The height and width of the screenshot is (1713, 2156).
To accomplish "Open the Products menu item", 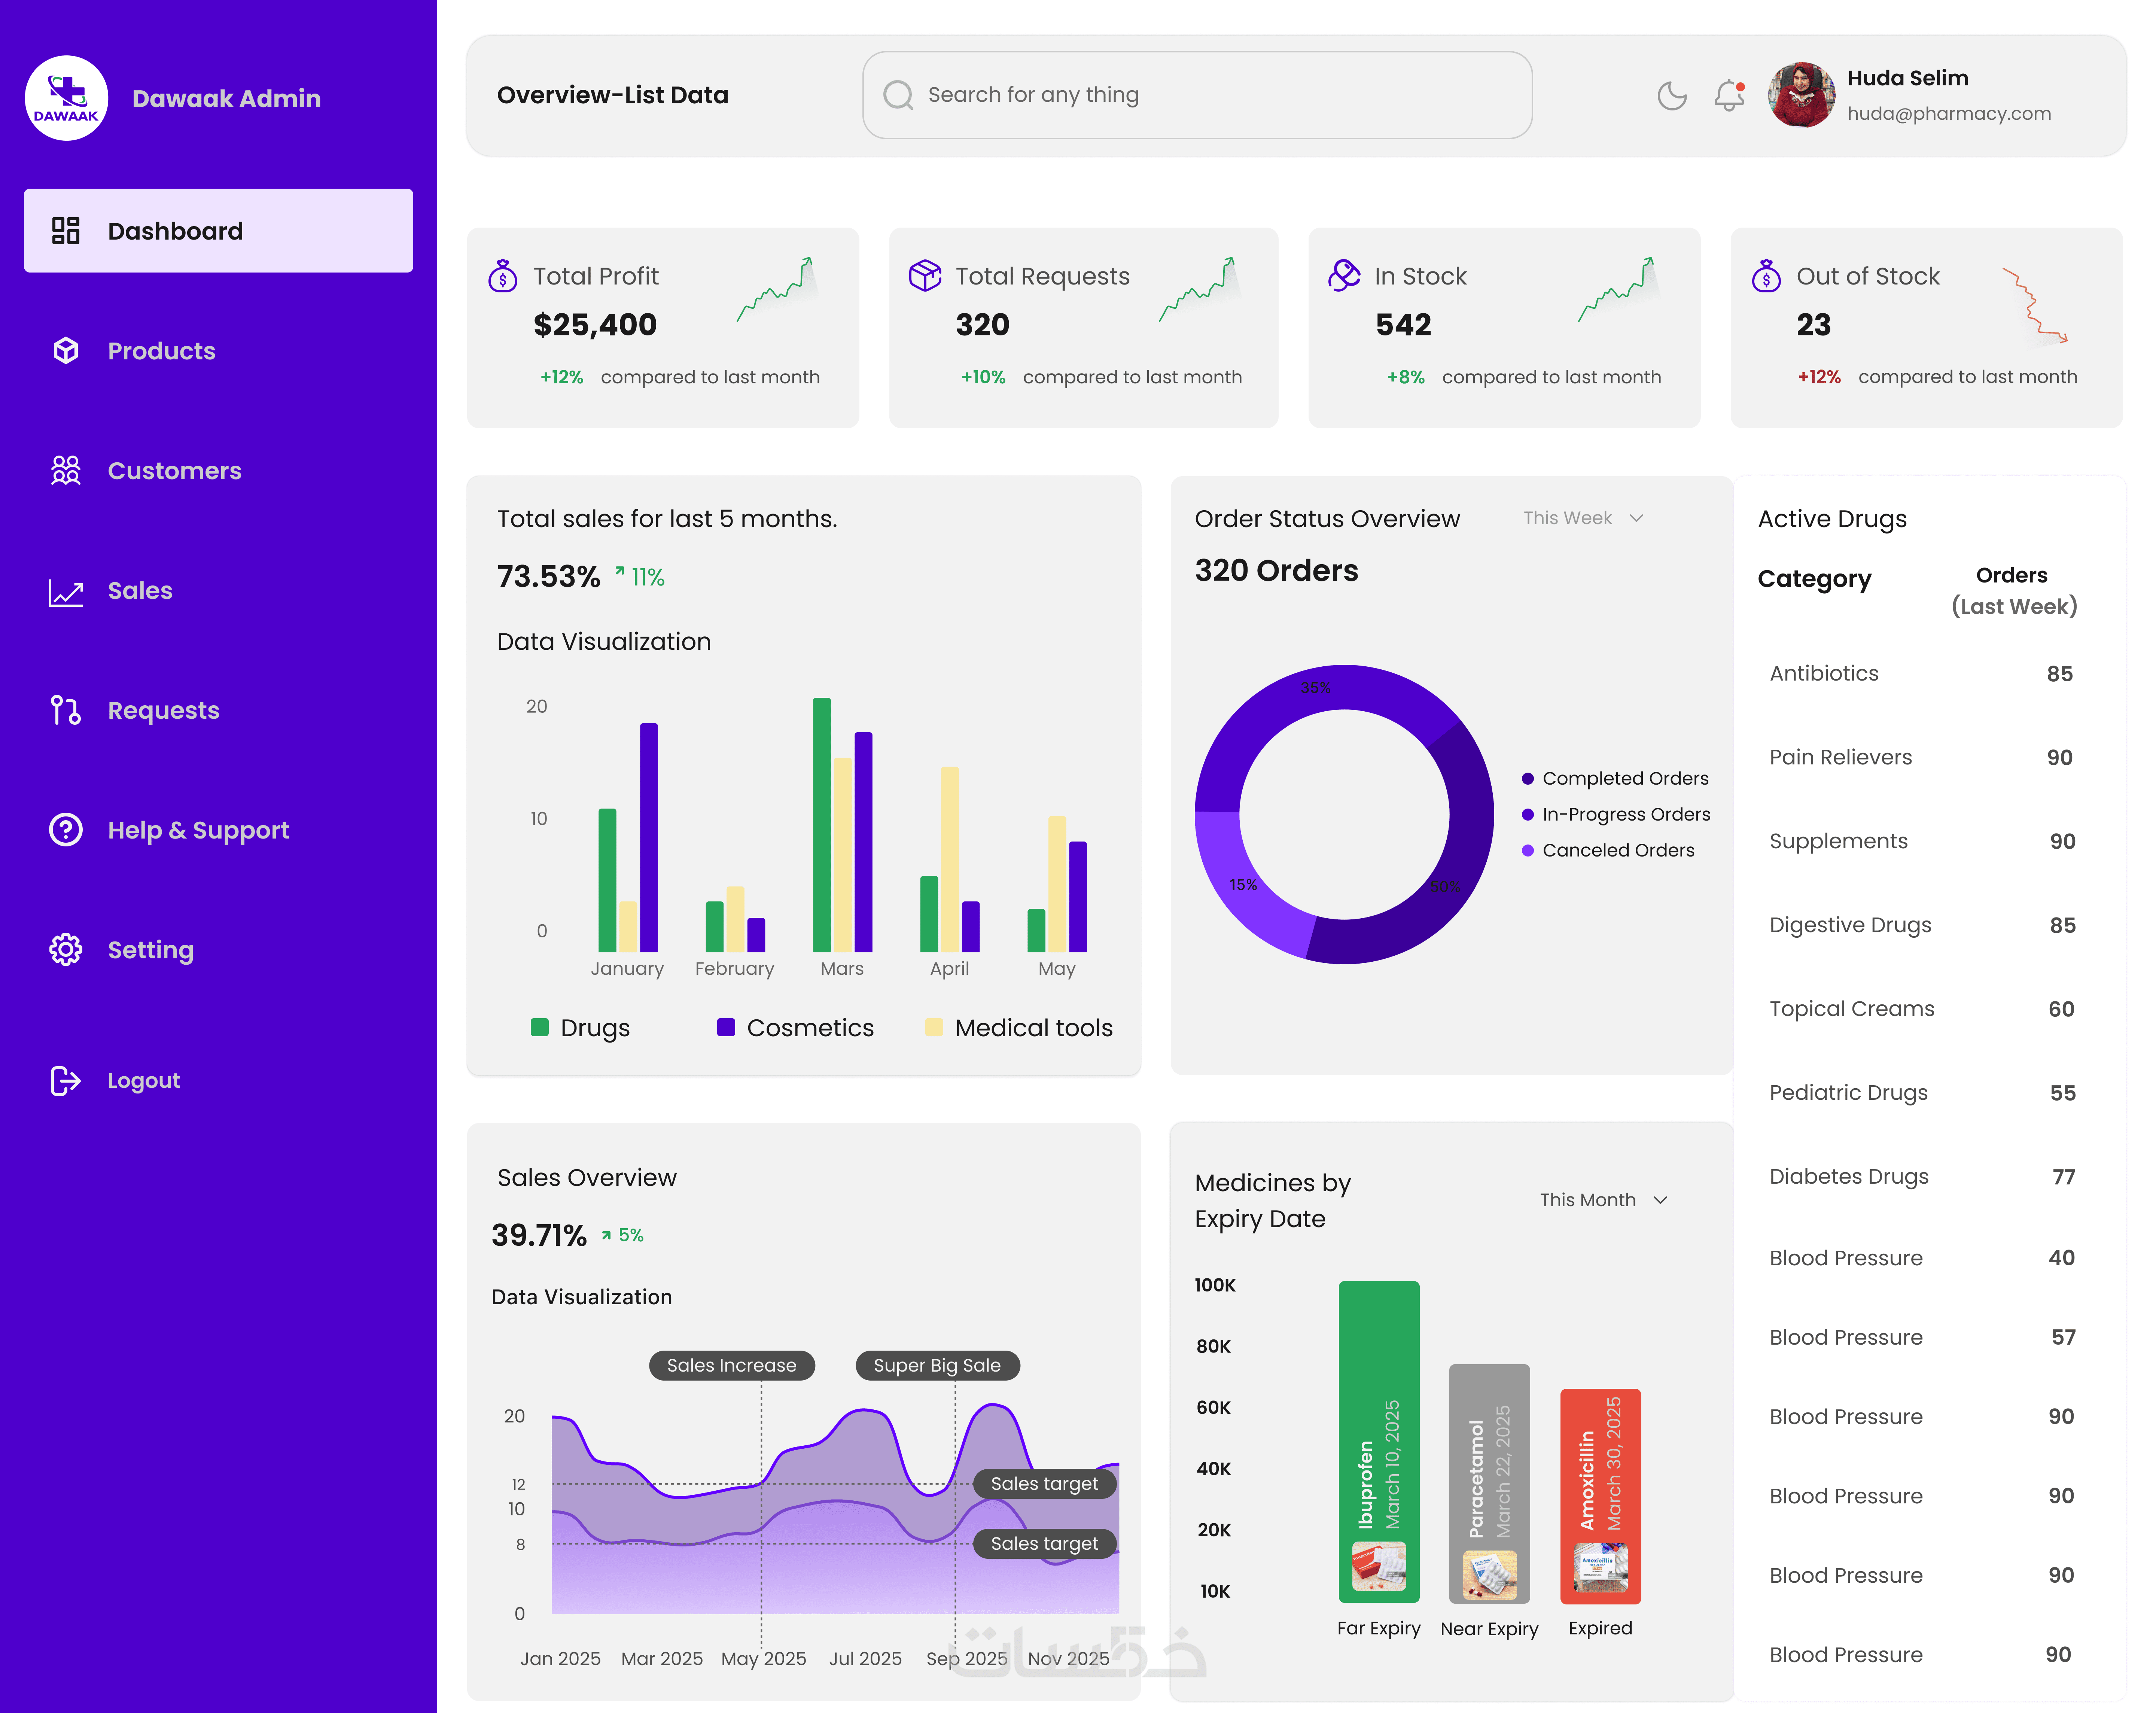I will tap(161, 351).
